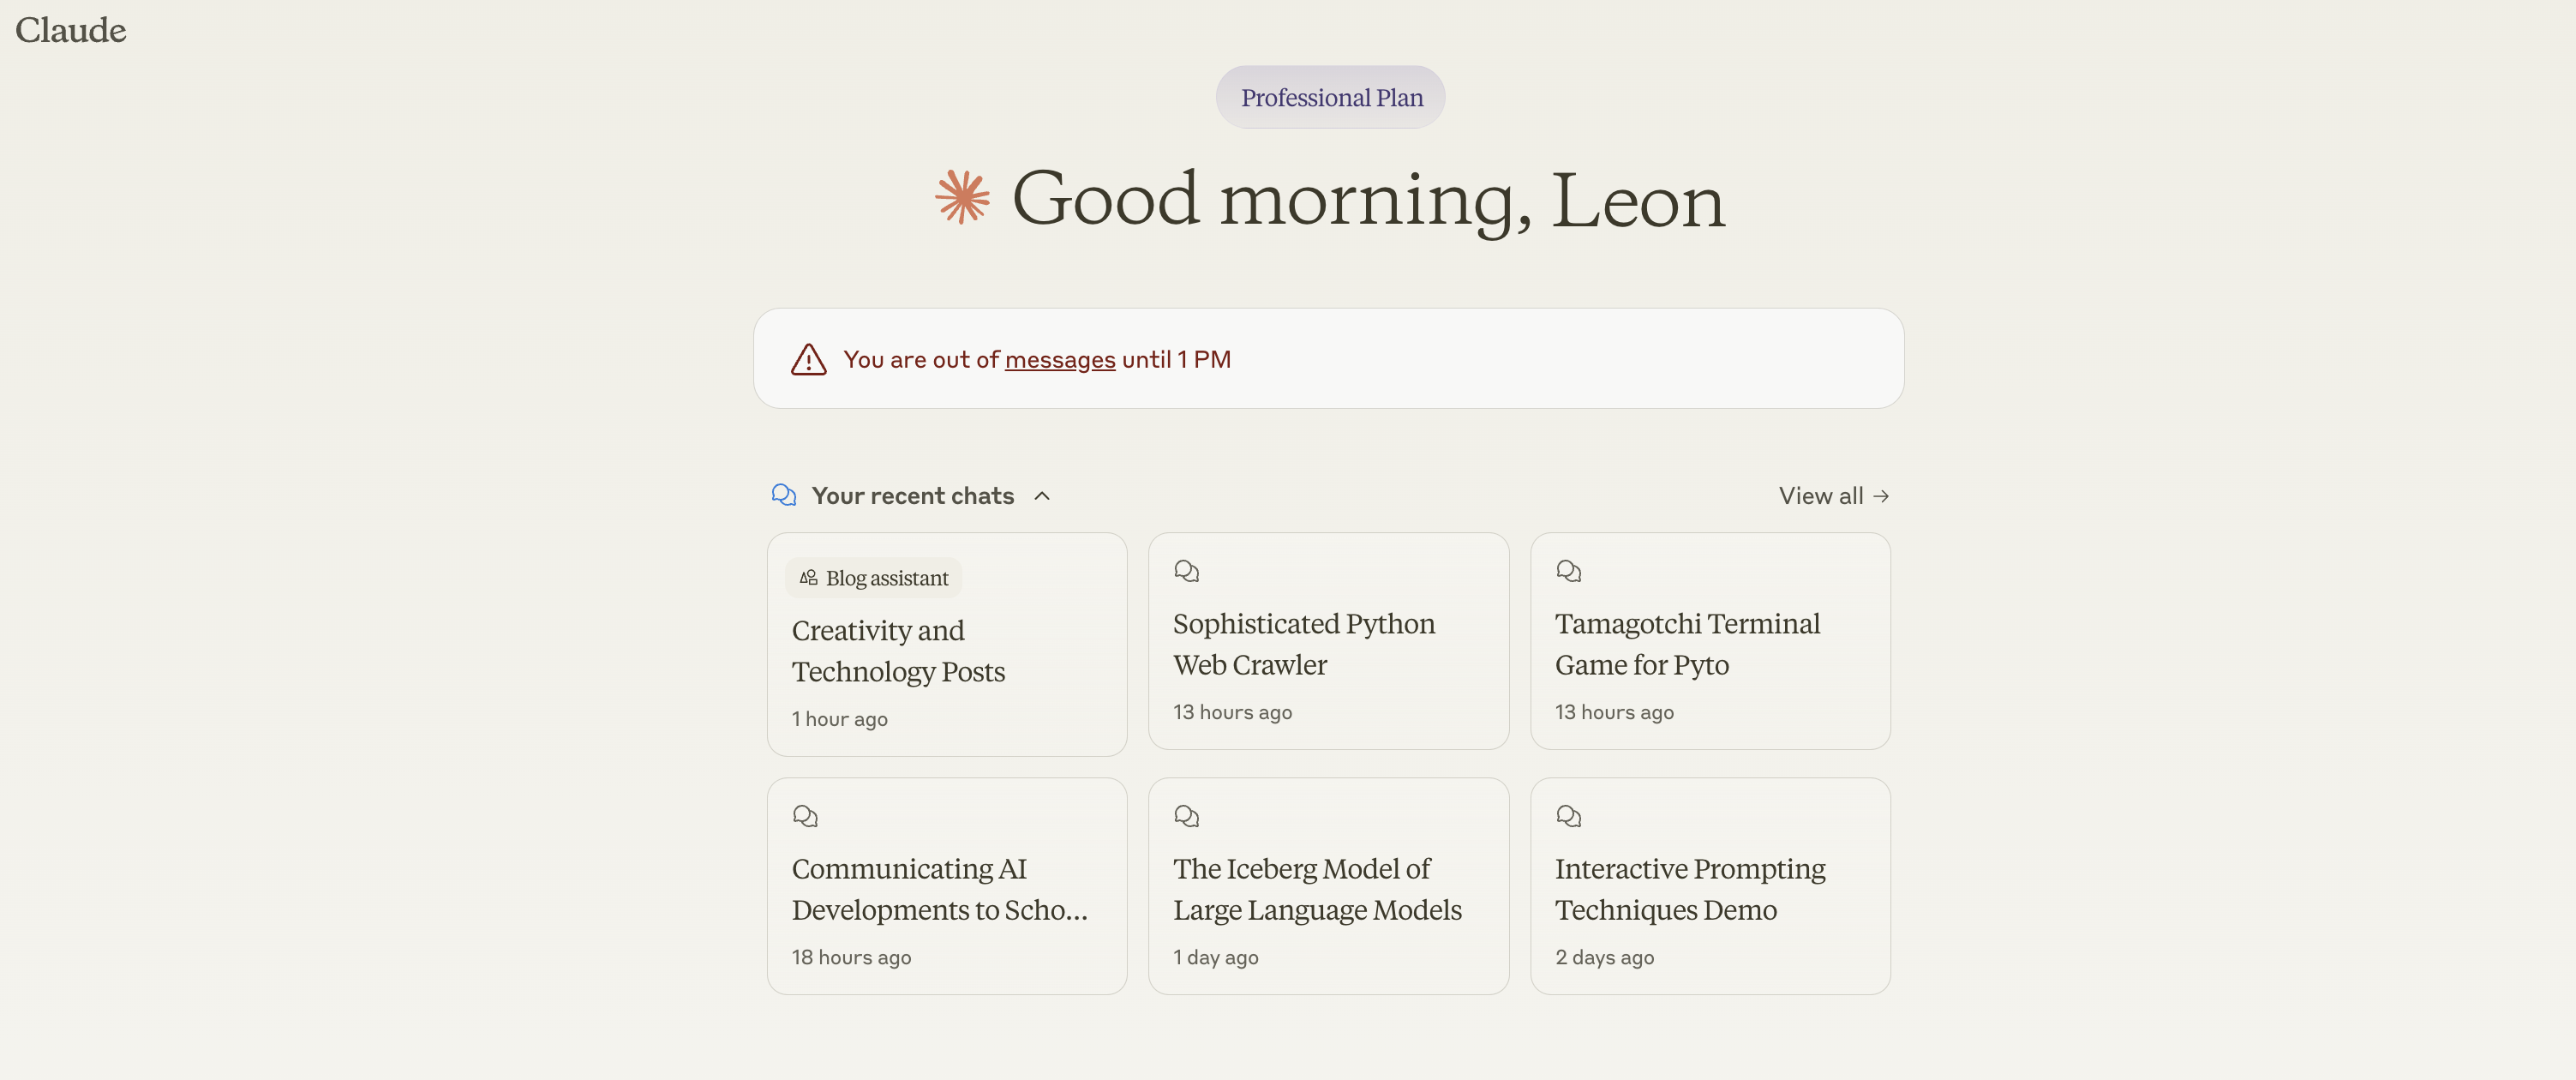Click the Your recent chats heading

(912, 496)
